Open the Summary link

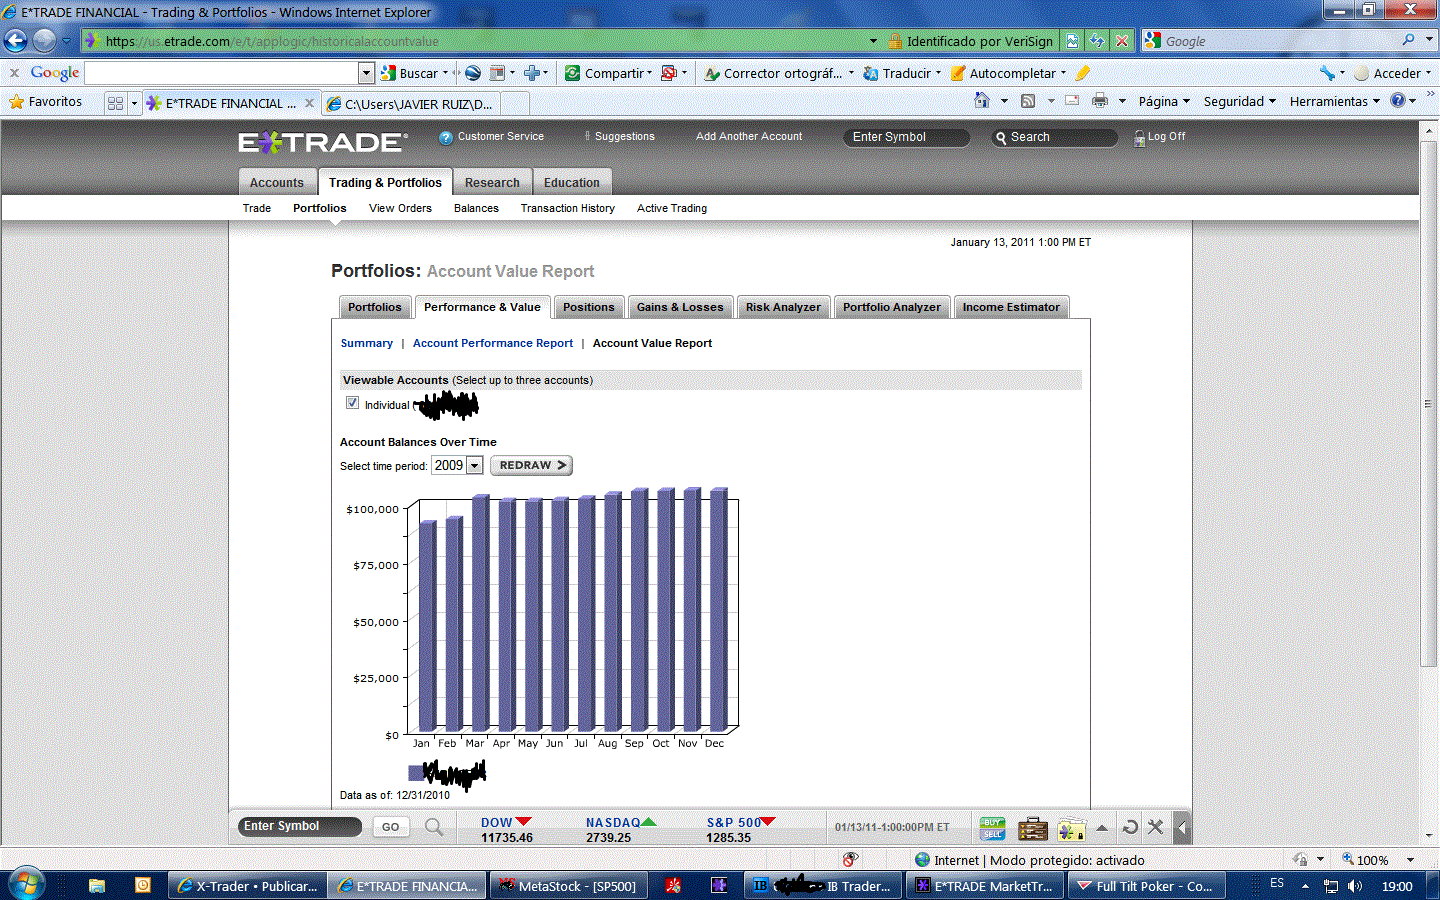pos(367,343)
